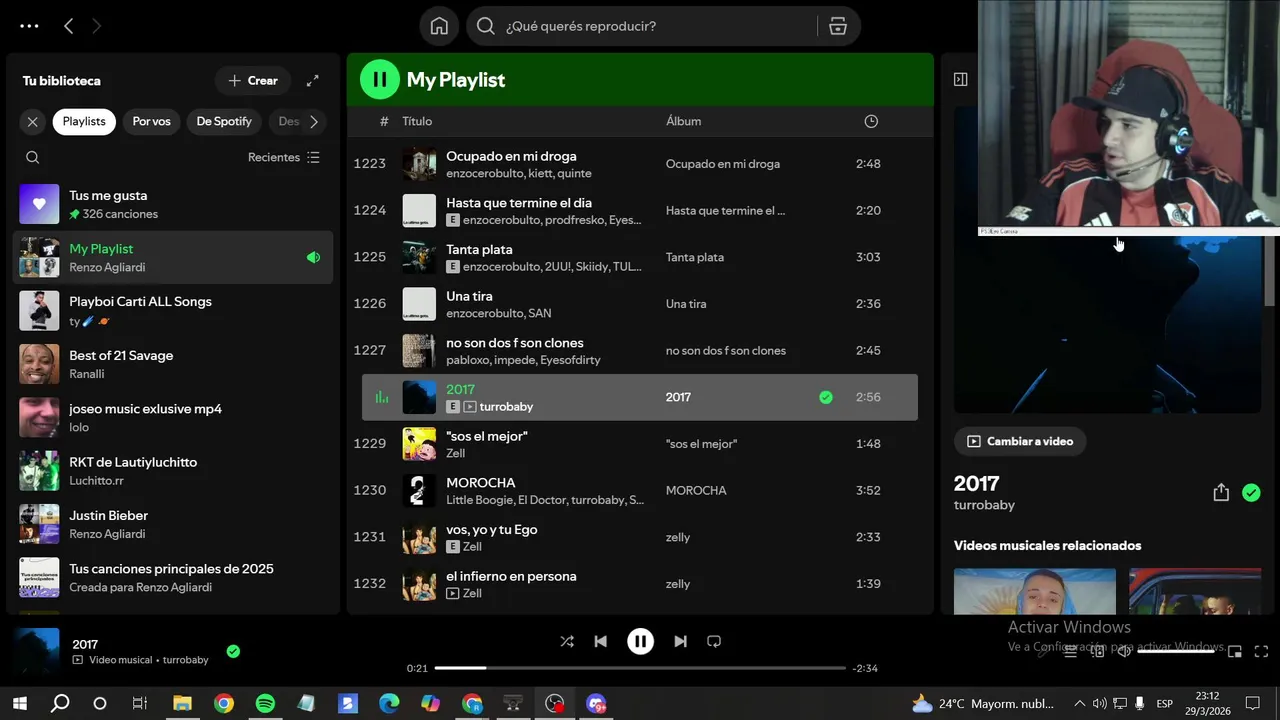Open the Zell artist link under "sos el mejor"
This screenshot has height=720, width=1280.
point(455,453)
